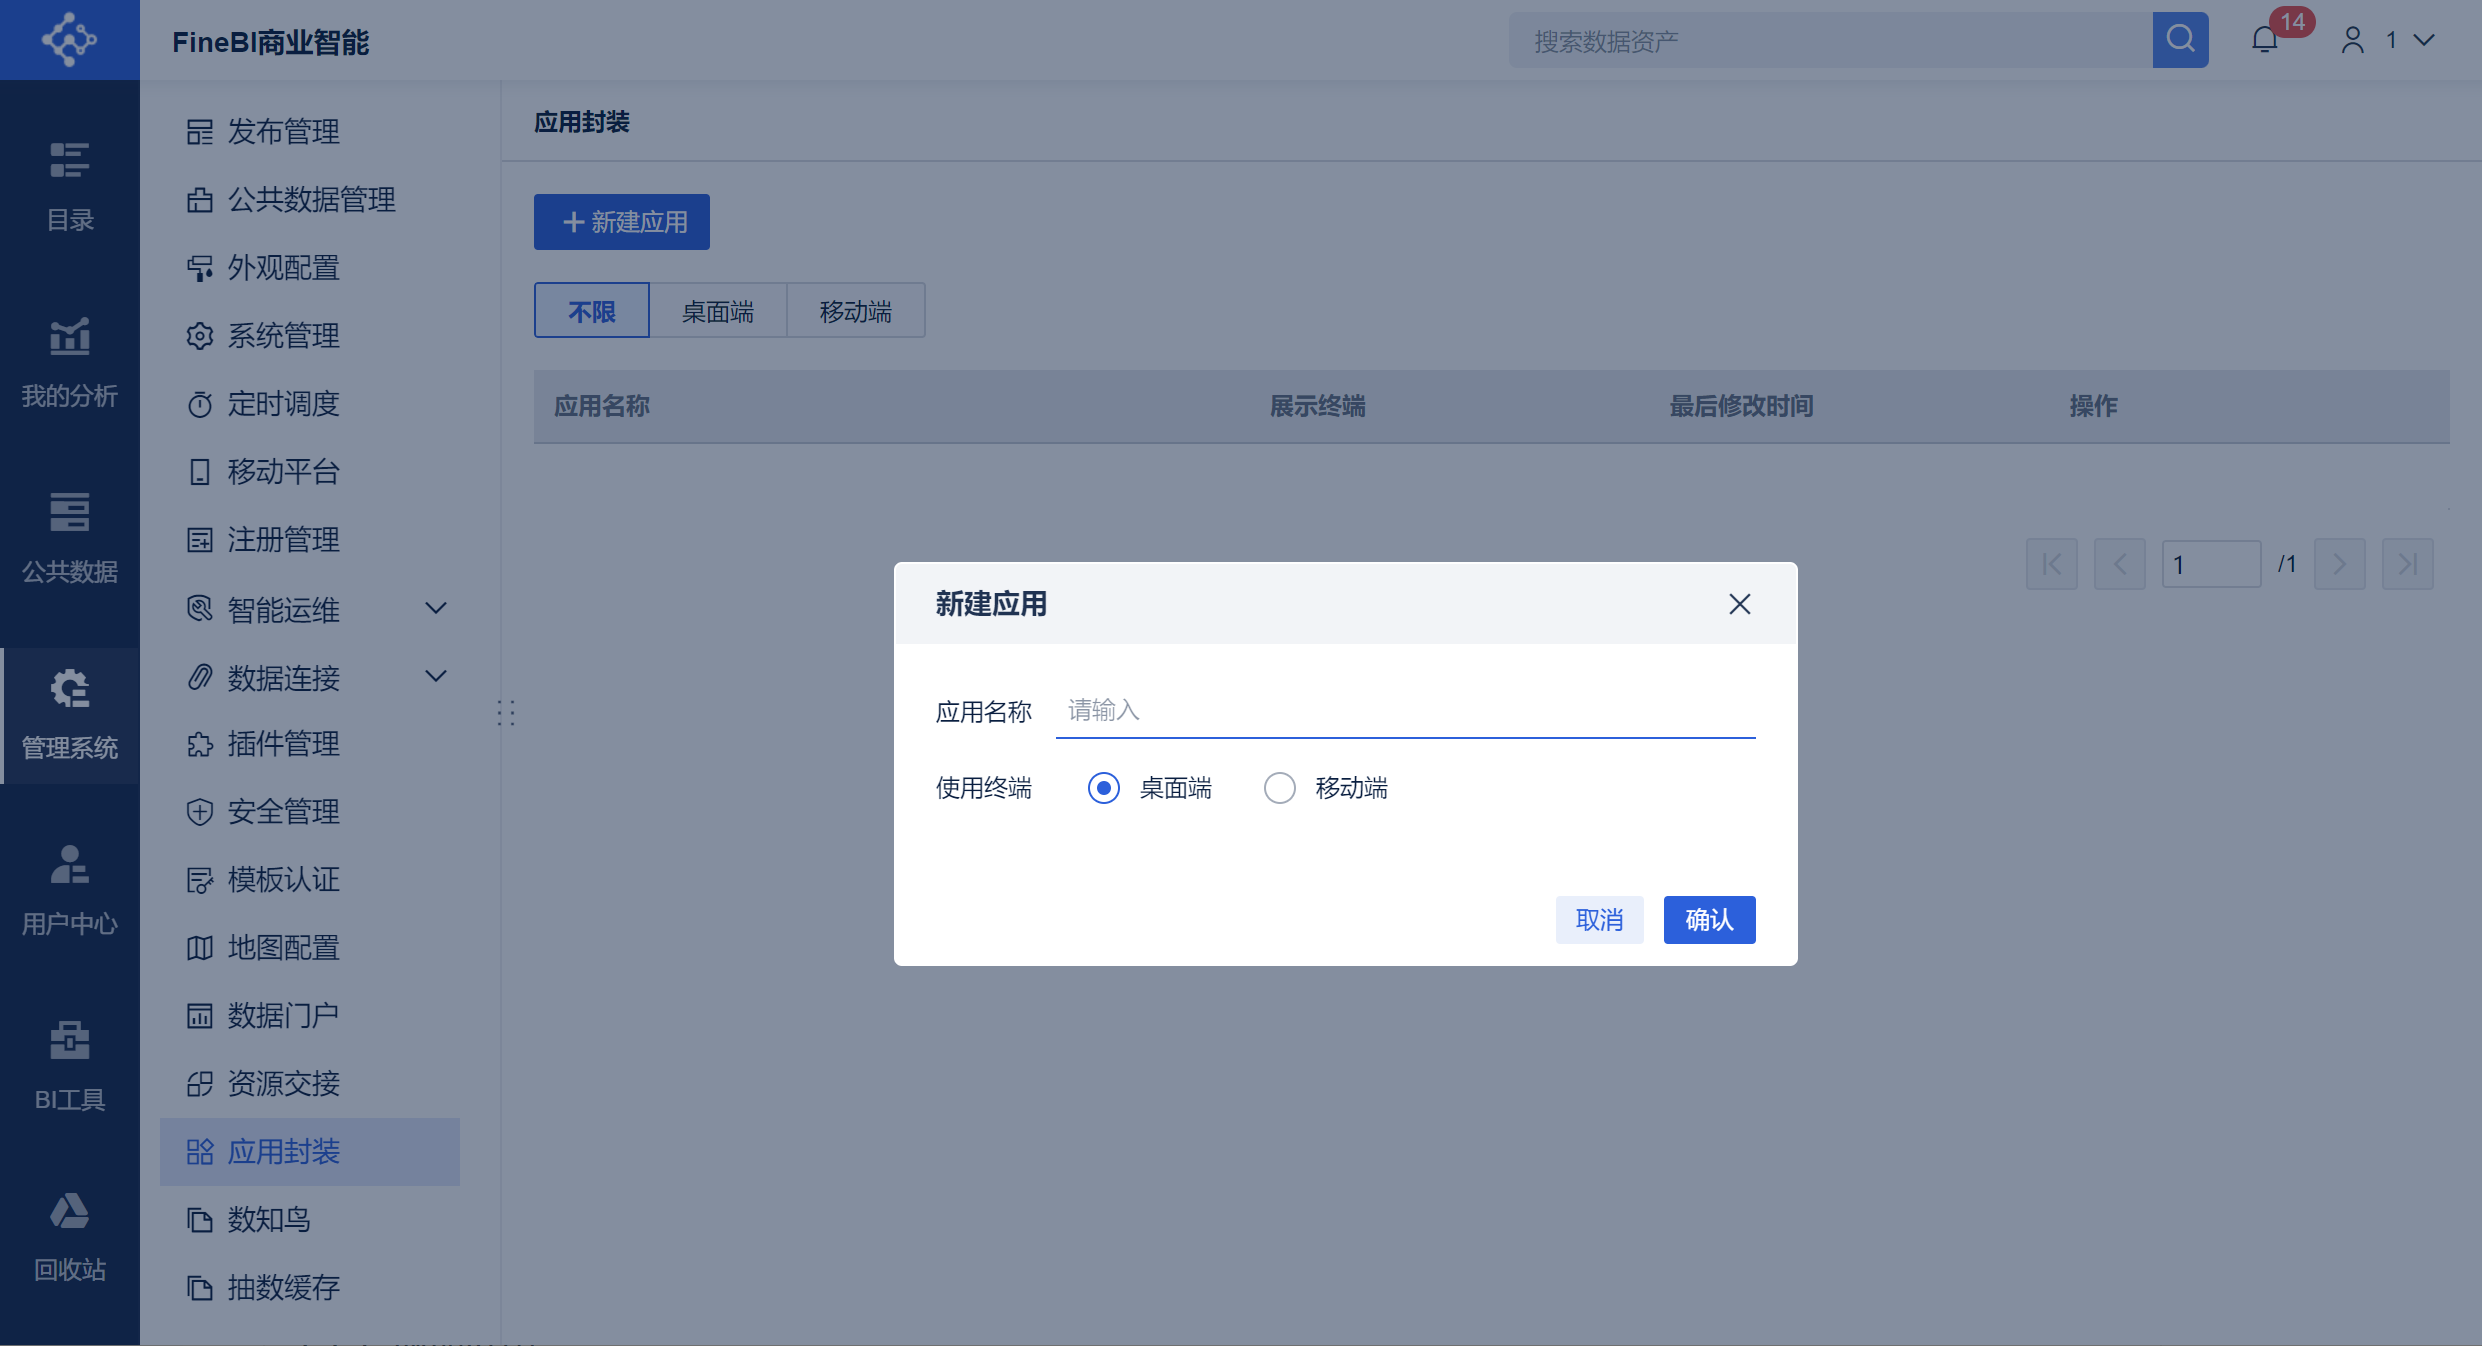This screenshot has width=2482, height=1346.
Task: Select the 移动端 radio option
Action: pyautogui.click(x=1280, y=788)
